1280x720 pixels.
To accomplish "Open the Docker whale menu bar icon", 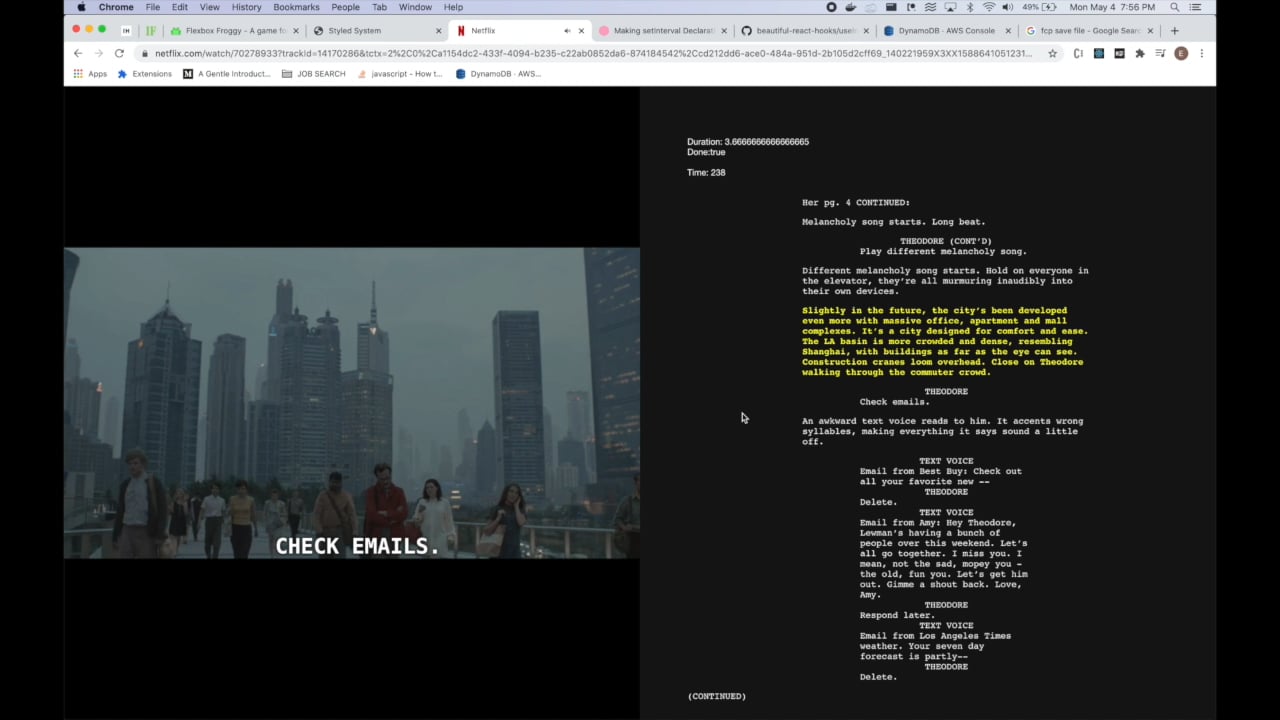I will point(851,7).
